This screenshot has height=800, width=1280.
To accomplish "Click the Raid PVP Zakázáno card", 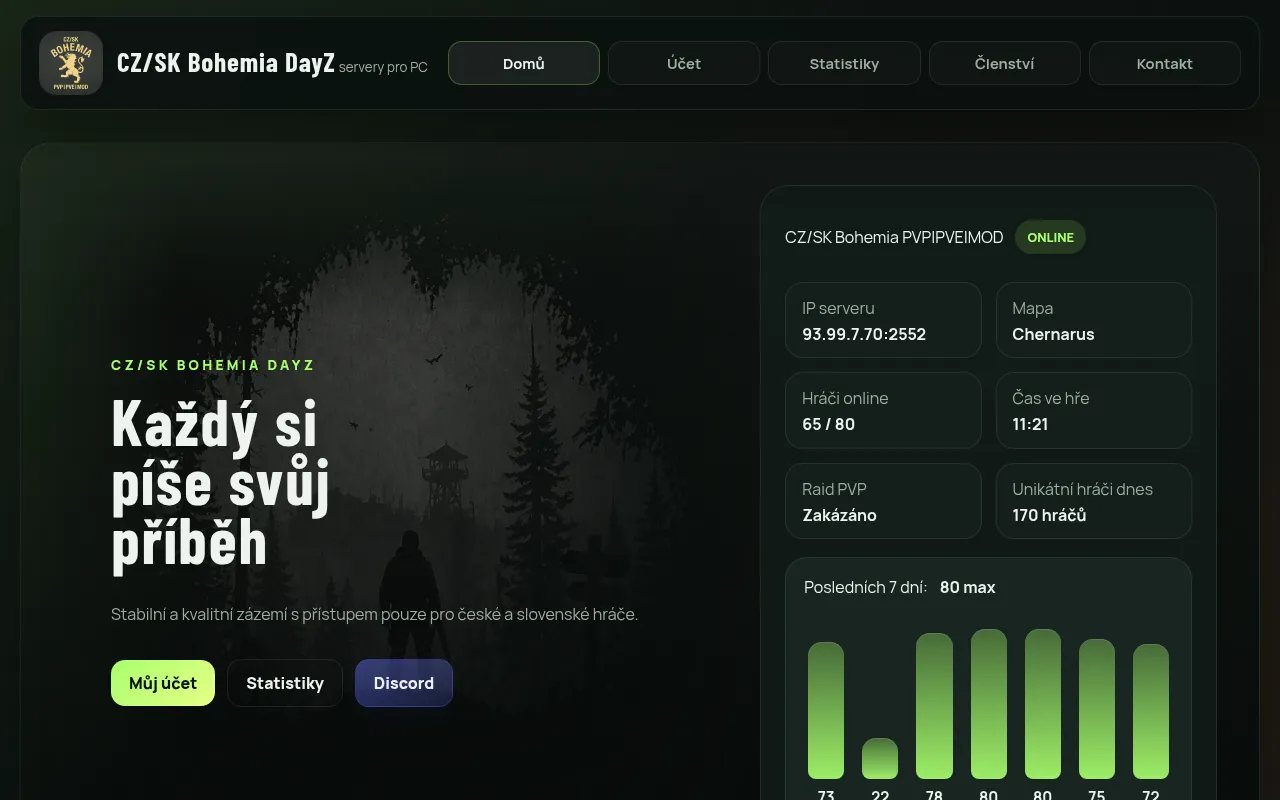I will click(x=883, y=501).
